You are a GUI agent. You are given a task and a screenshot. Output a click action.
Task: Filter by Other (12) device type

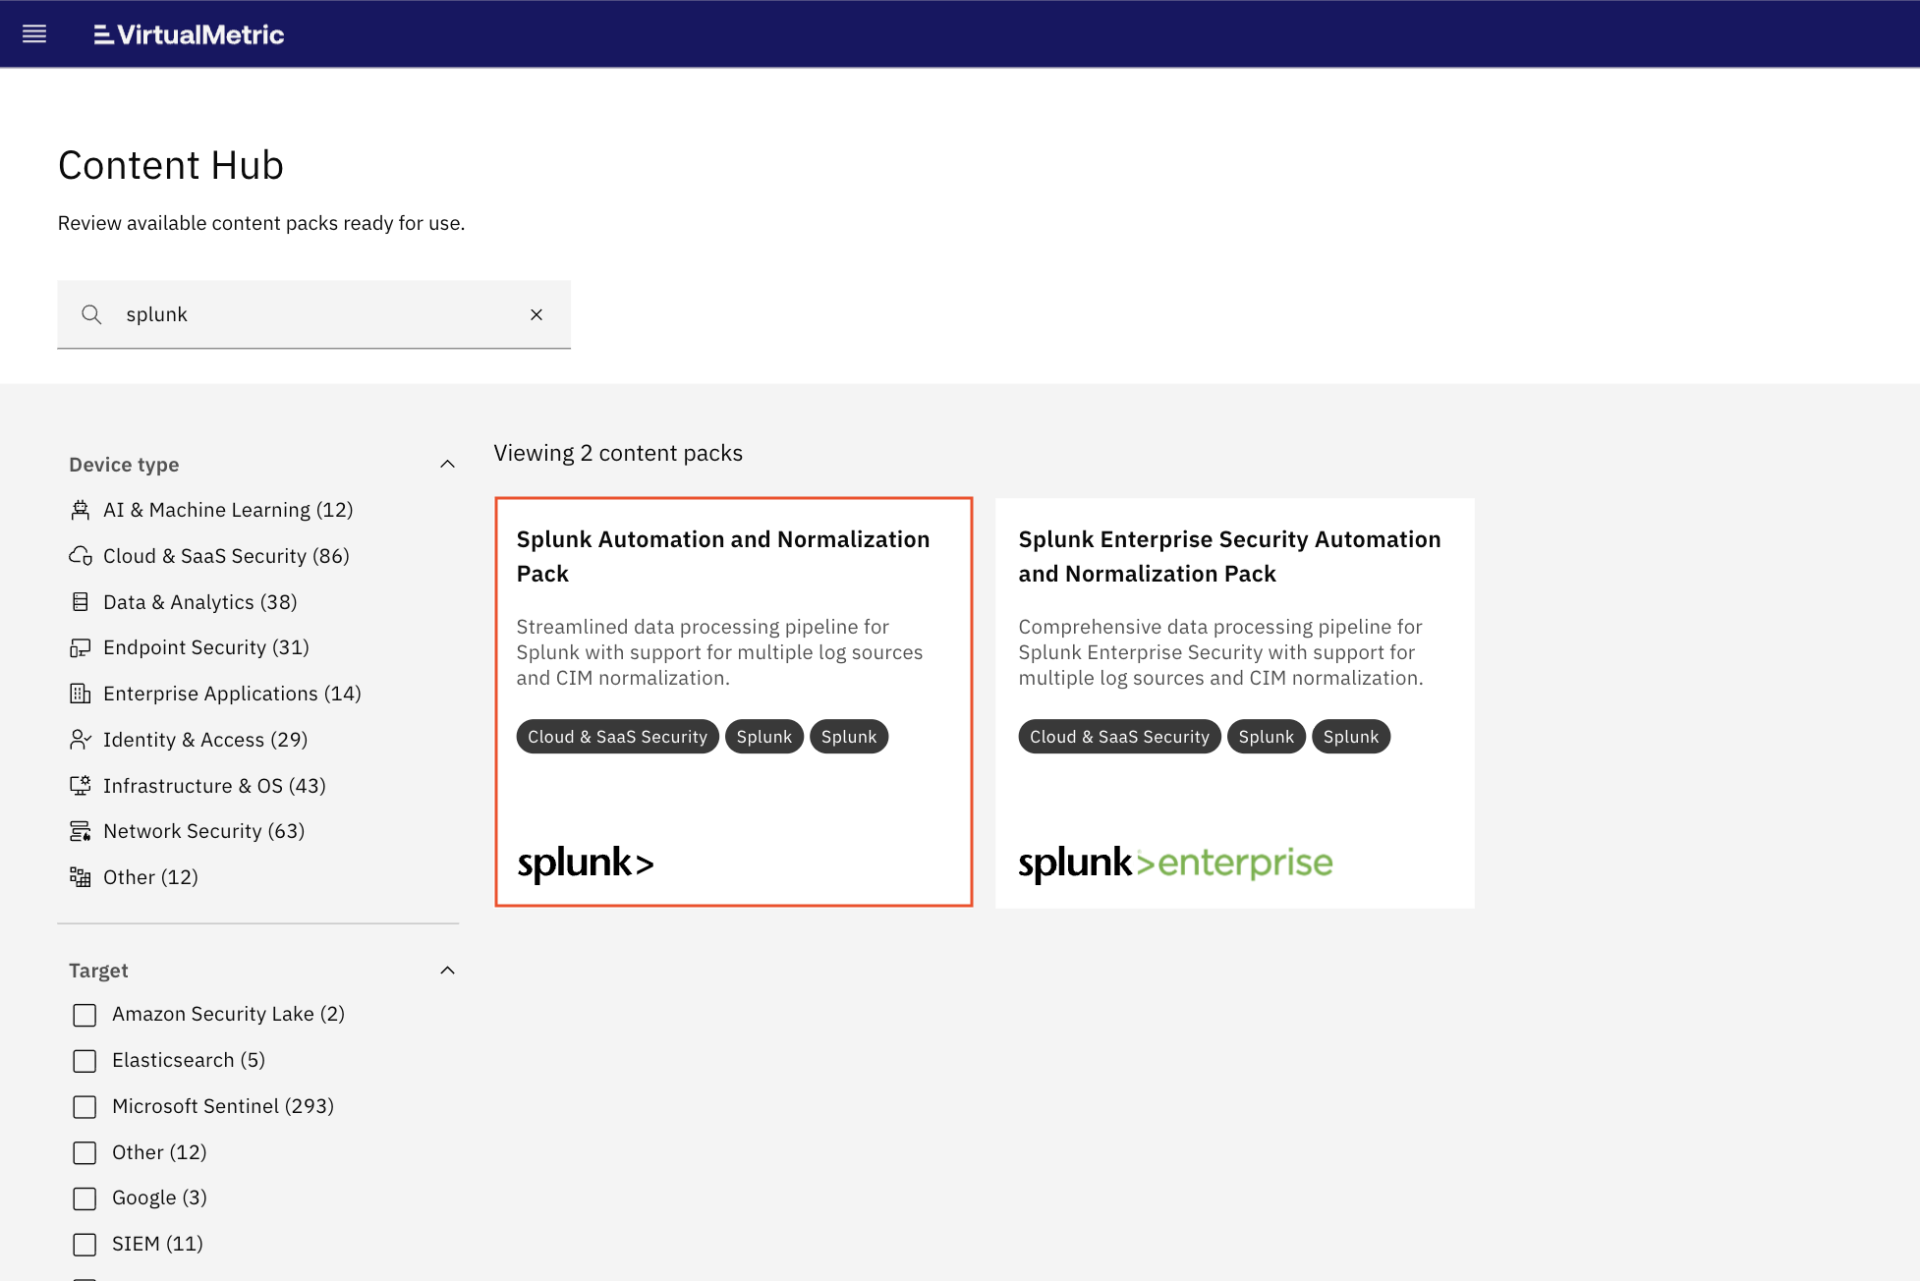(151, 877)
